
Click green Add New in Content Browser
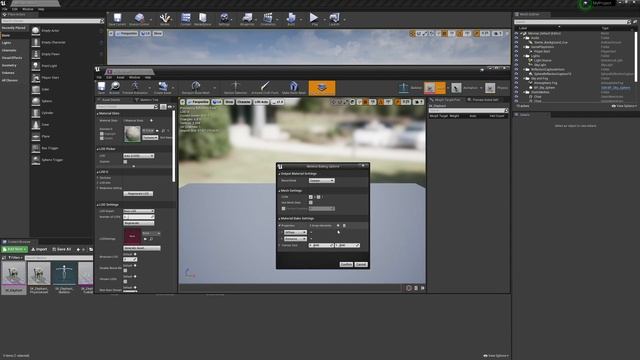[15, 249]
